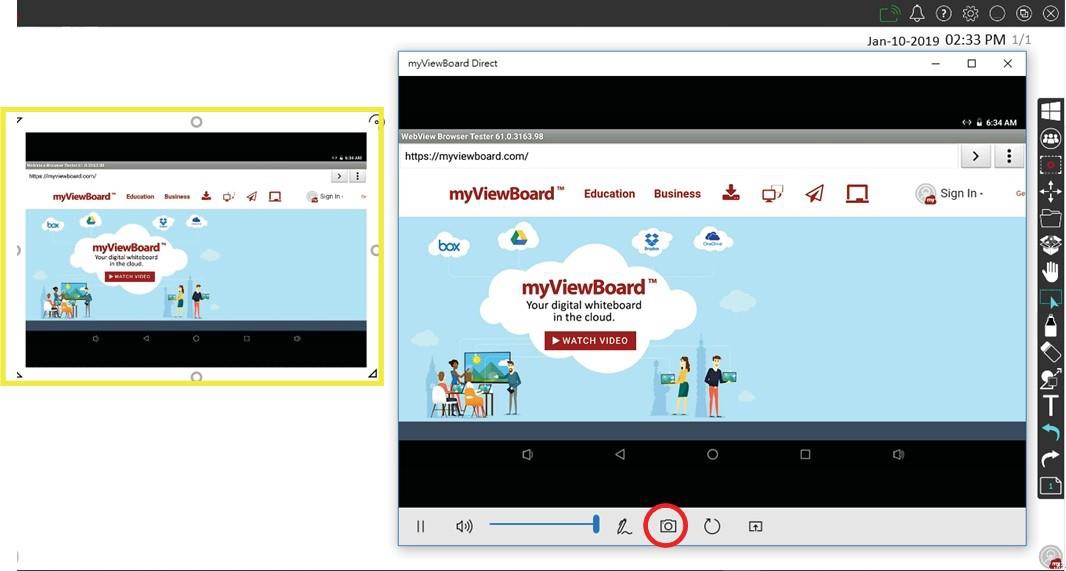Viewport: 1066px width, 571px height.
Task: Click the laptop icon on website header
Action: 857,194
